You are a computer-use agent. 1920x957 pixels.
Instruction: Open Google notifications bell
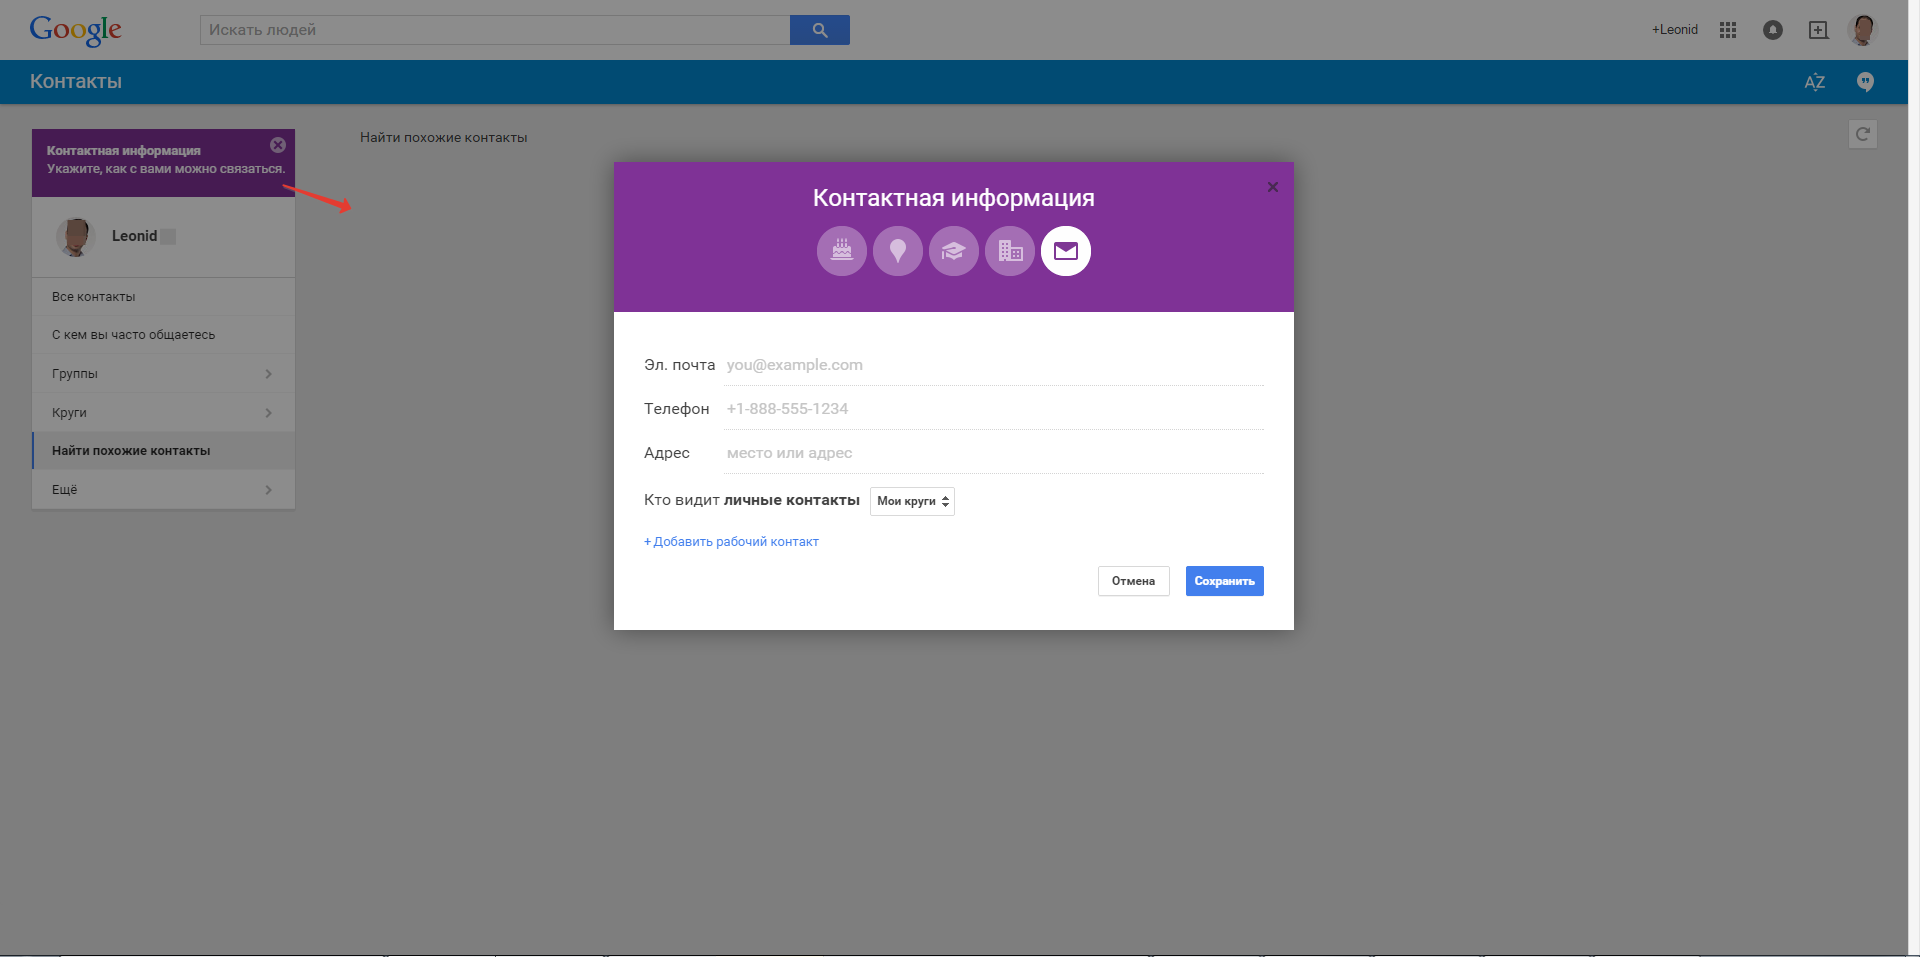pyautogui.click(x=1773, y=30)
